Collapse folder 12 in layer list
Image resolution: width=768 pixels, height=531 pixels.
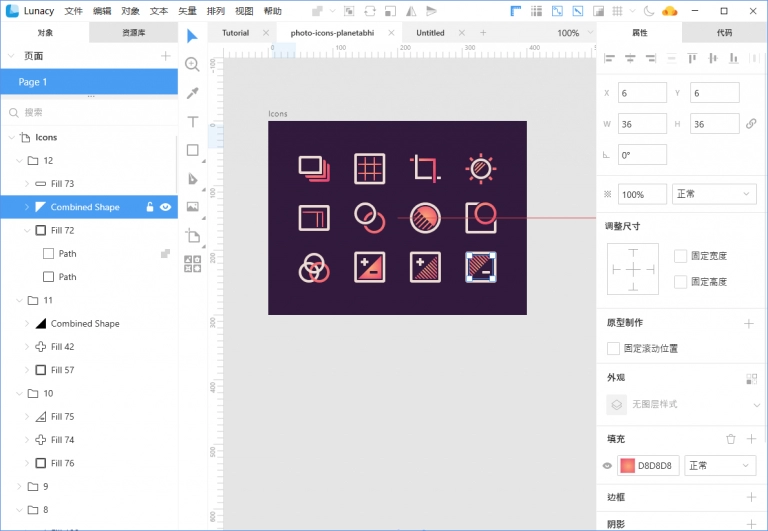click(x=19, y=161)
